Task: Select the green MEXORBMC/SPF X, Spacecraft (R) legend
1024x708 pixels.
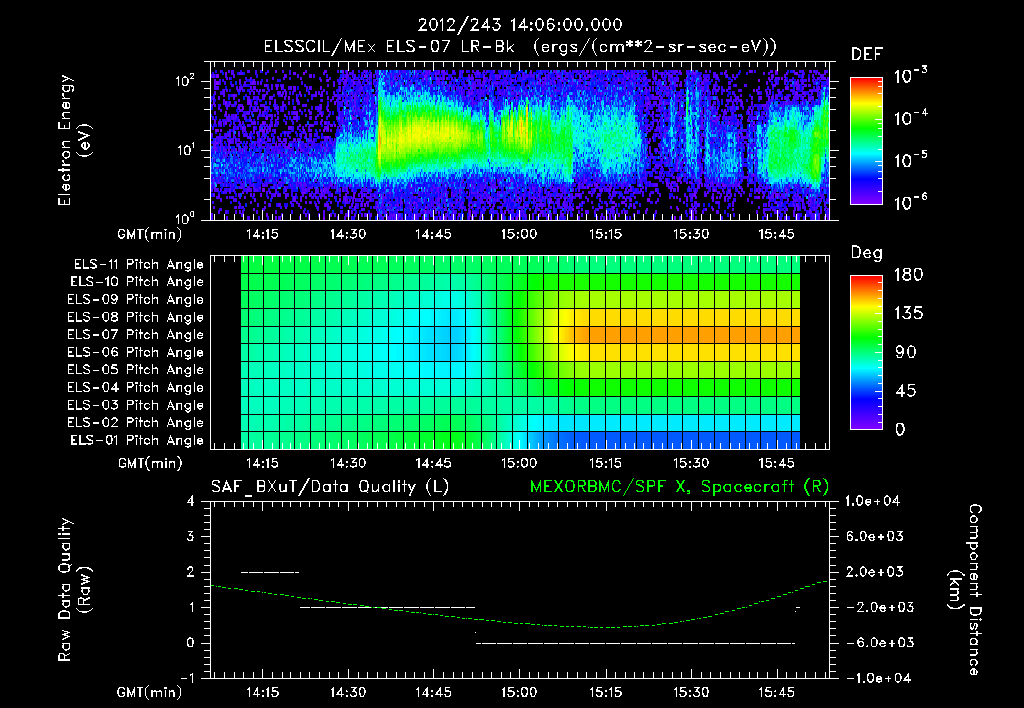Action: (679, 487)
